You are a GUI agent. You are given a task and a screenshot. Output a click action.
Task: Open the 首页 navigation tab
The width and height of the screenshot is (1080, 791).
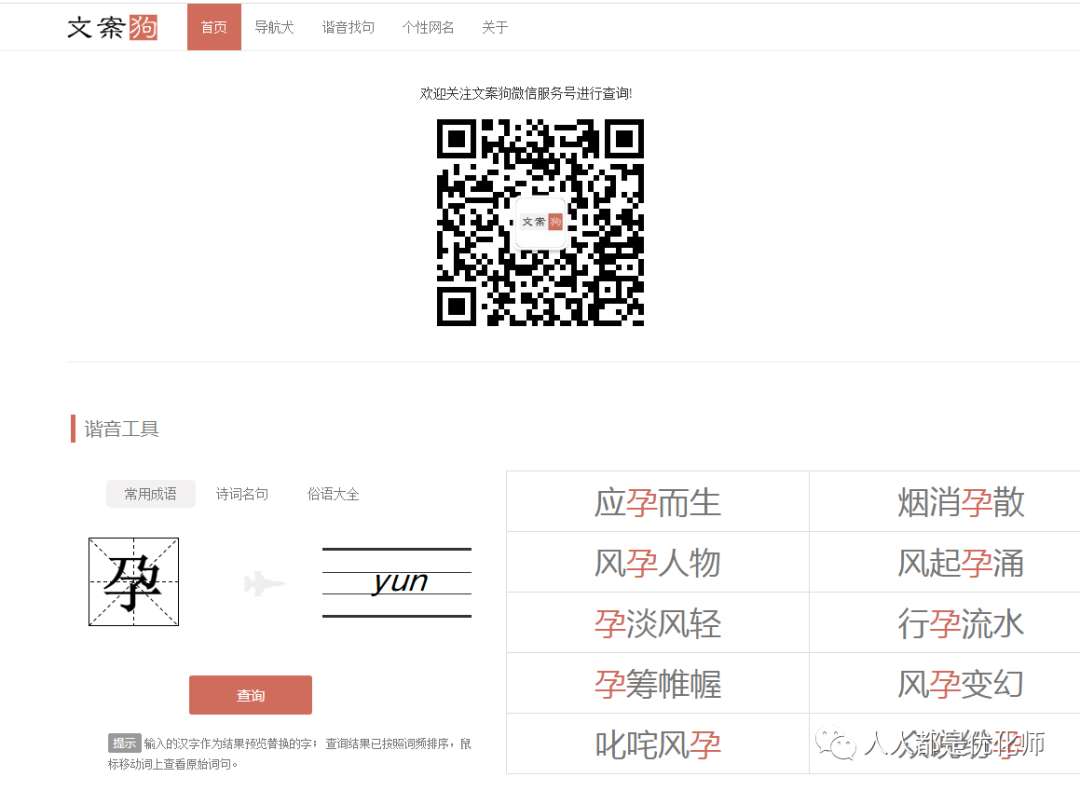(x=214, y=27)
